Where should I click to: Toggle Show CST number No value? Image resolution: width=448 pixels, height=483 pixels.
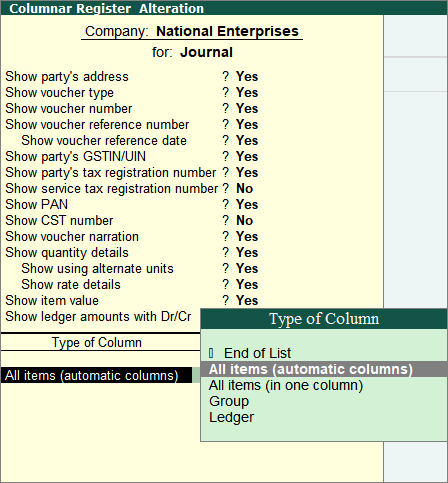pos(245,221)
